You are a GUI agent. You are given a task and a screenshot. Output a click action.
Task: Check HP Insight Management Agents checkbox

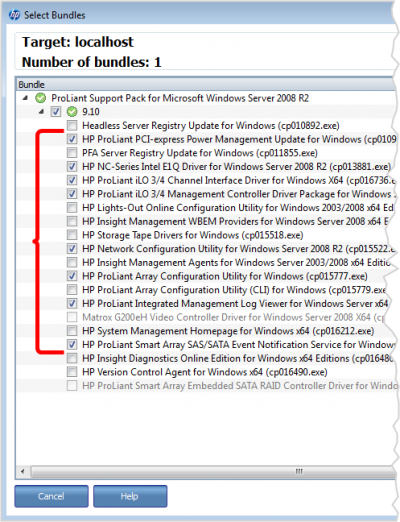point(72,262)
